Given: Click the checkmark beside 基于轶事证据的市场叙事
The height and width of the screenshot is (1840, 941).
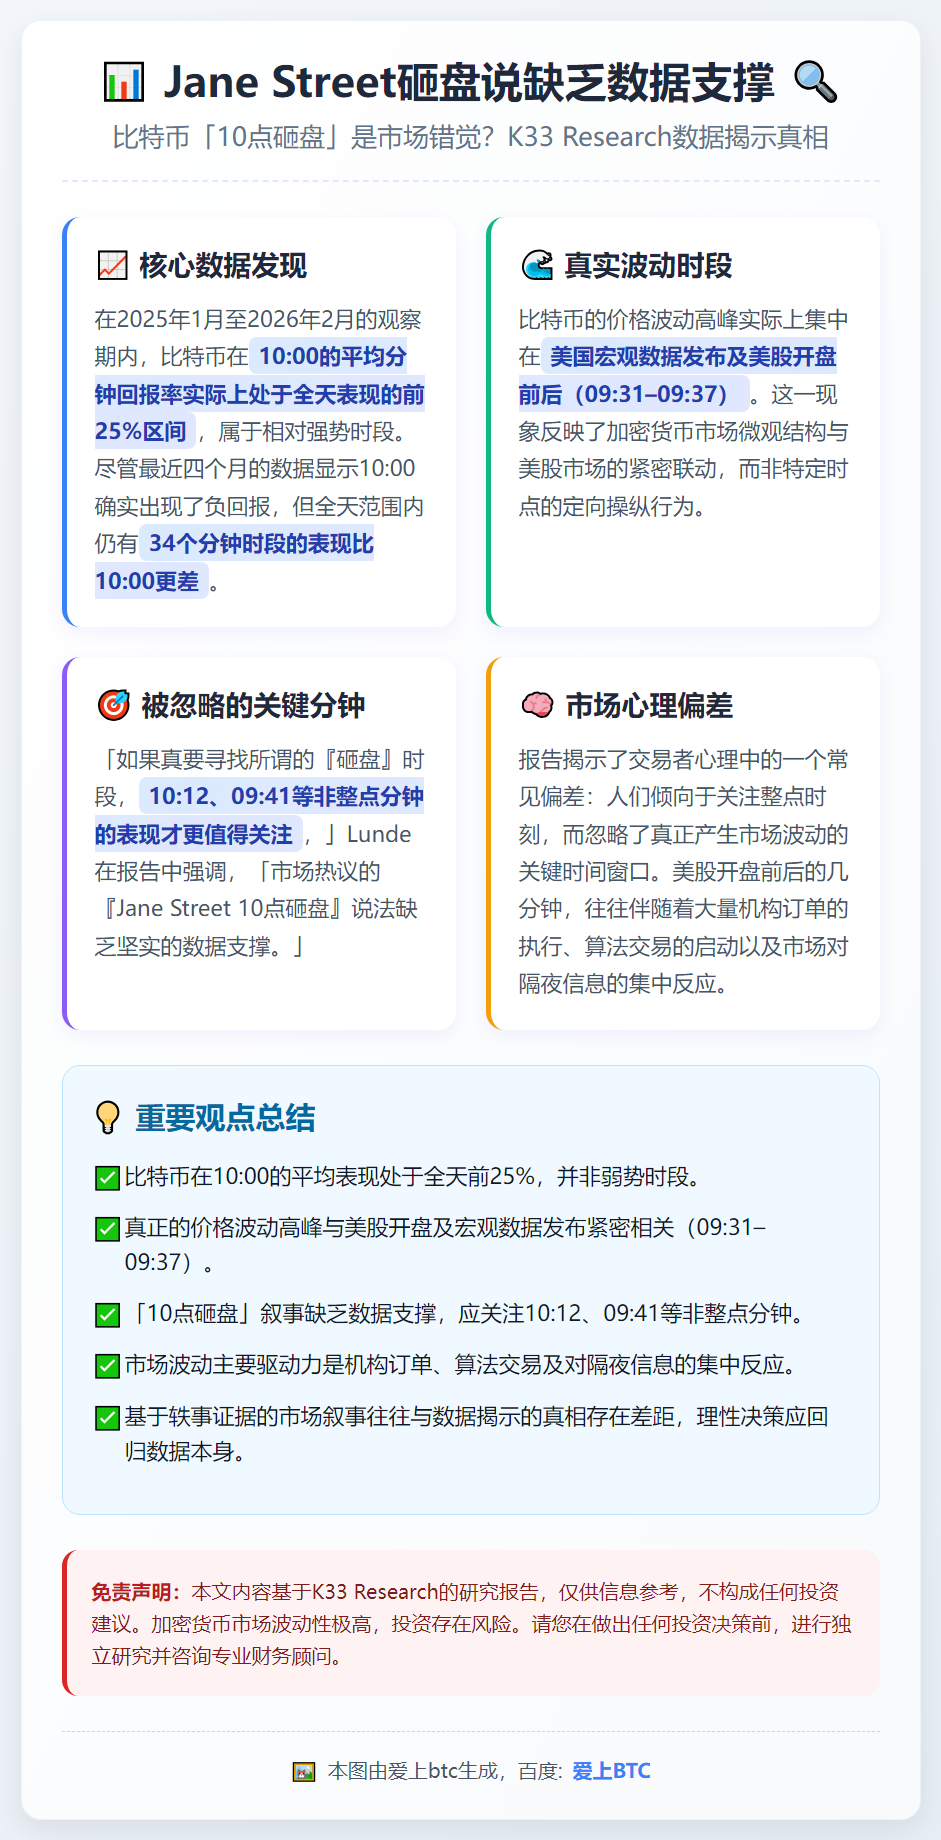Looking at the screenshot, I should click(107, 1418).
